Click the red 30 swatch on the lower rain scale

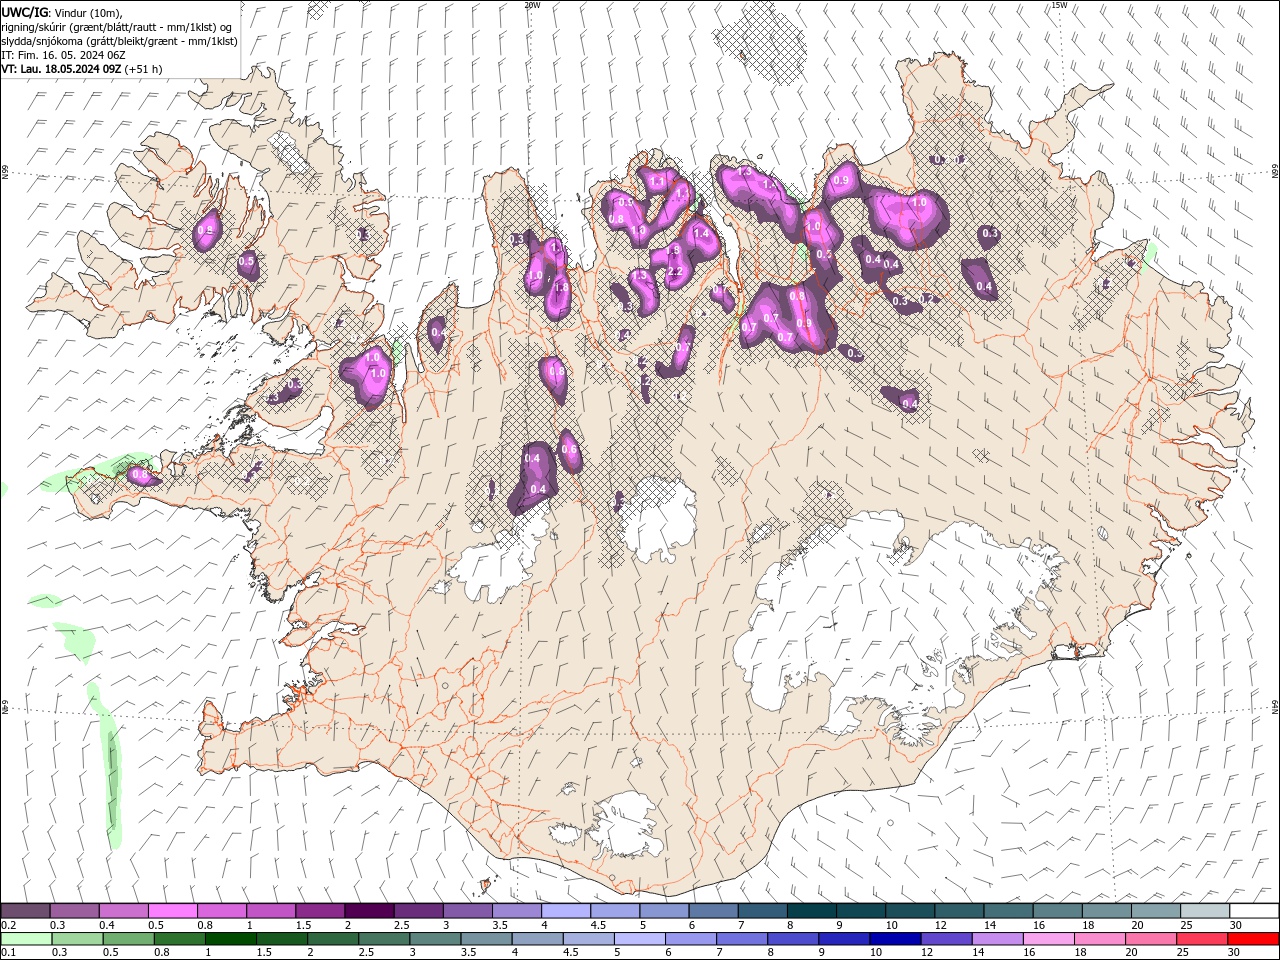[x=1254, y=939]
